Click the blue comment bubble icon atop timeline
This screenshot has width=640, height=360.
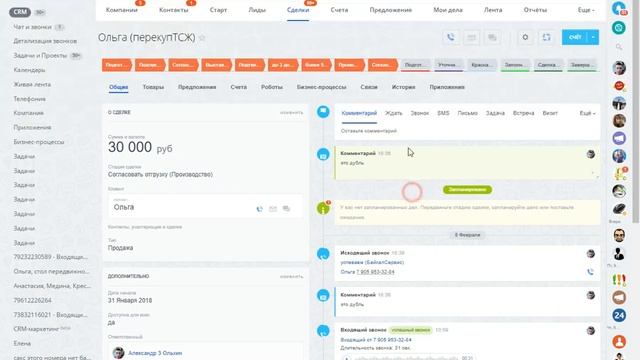[323, 111]
